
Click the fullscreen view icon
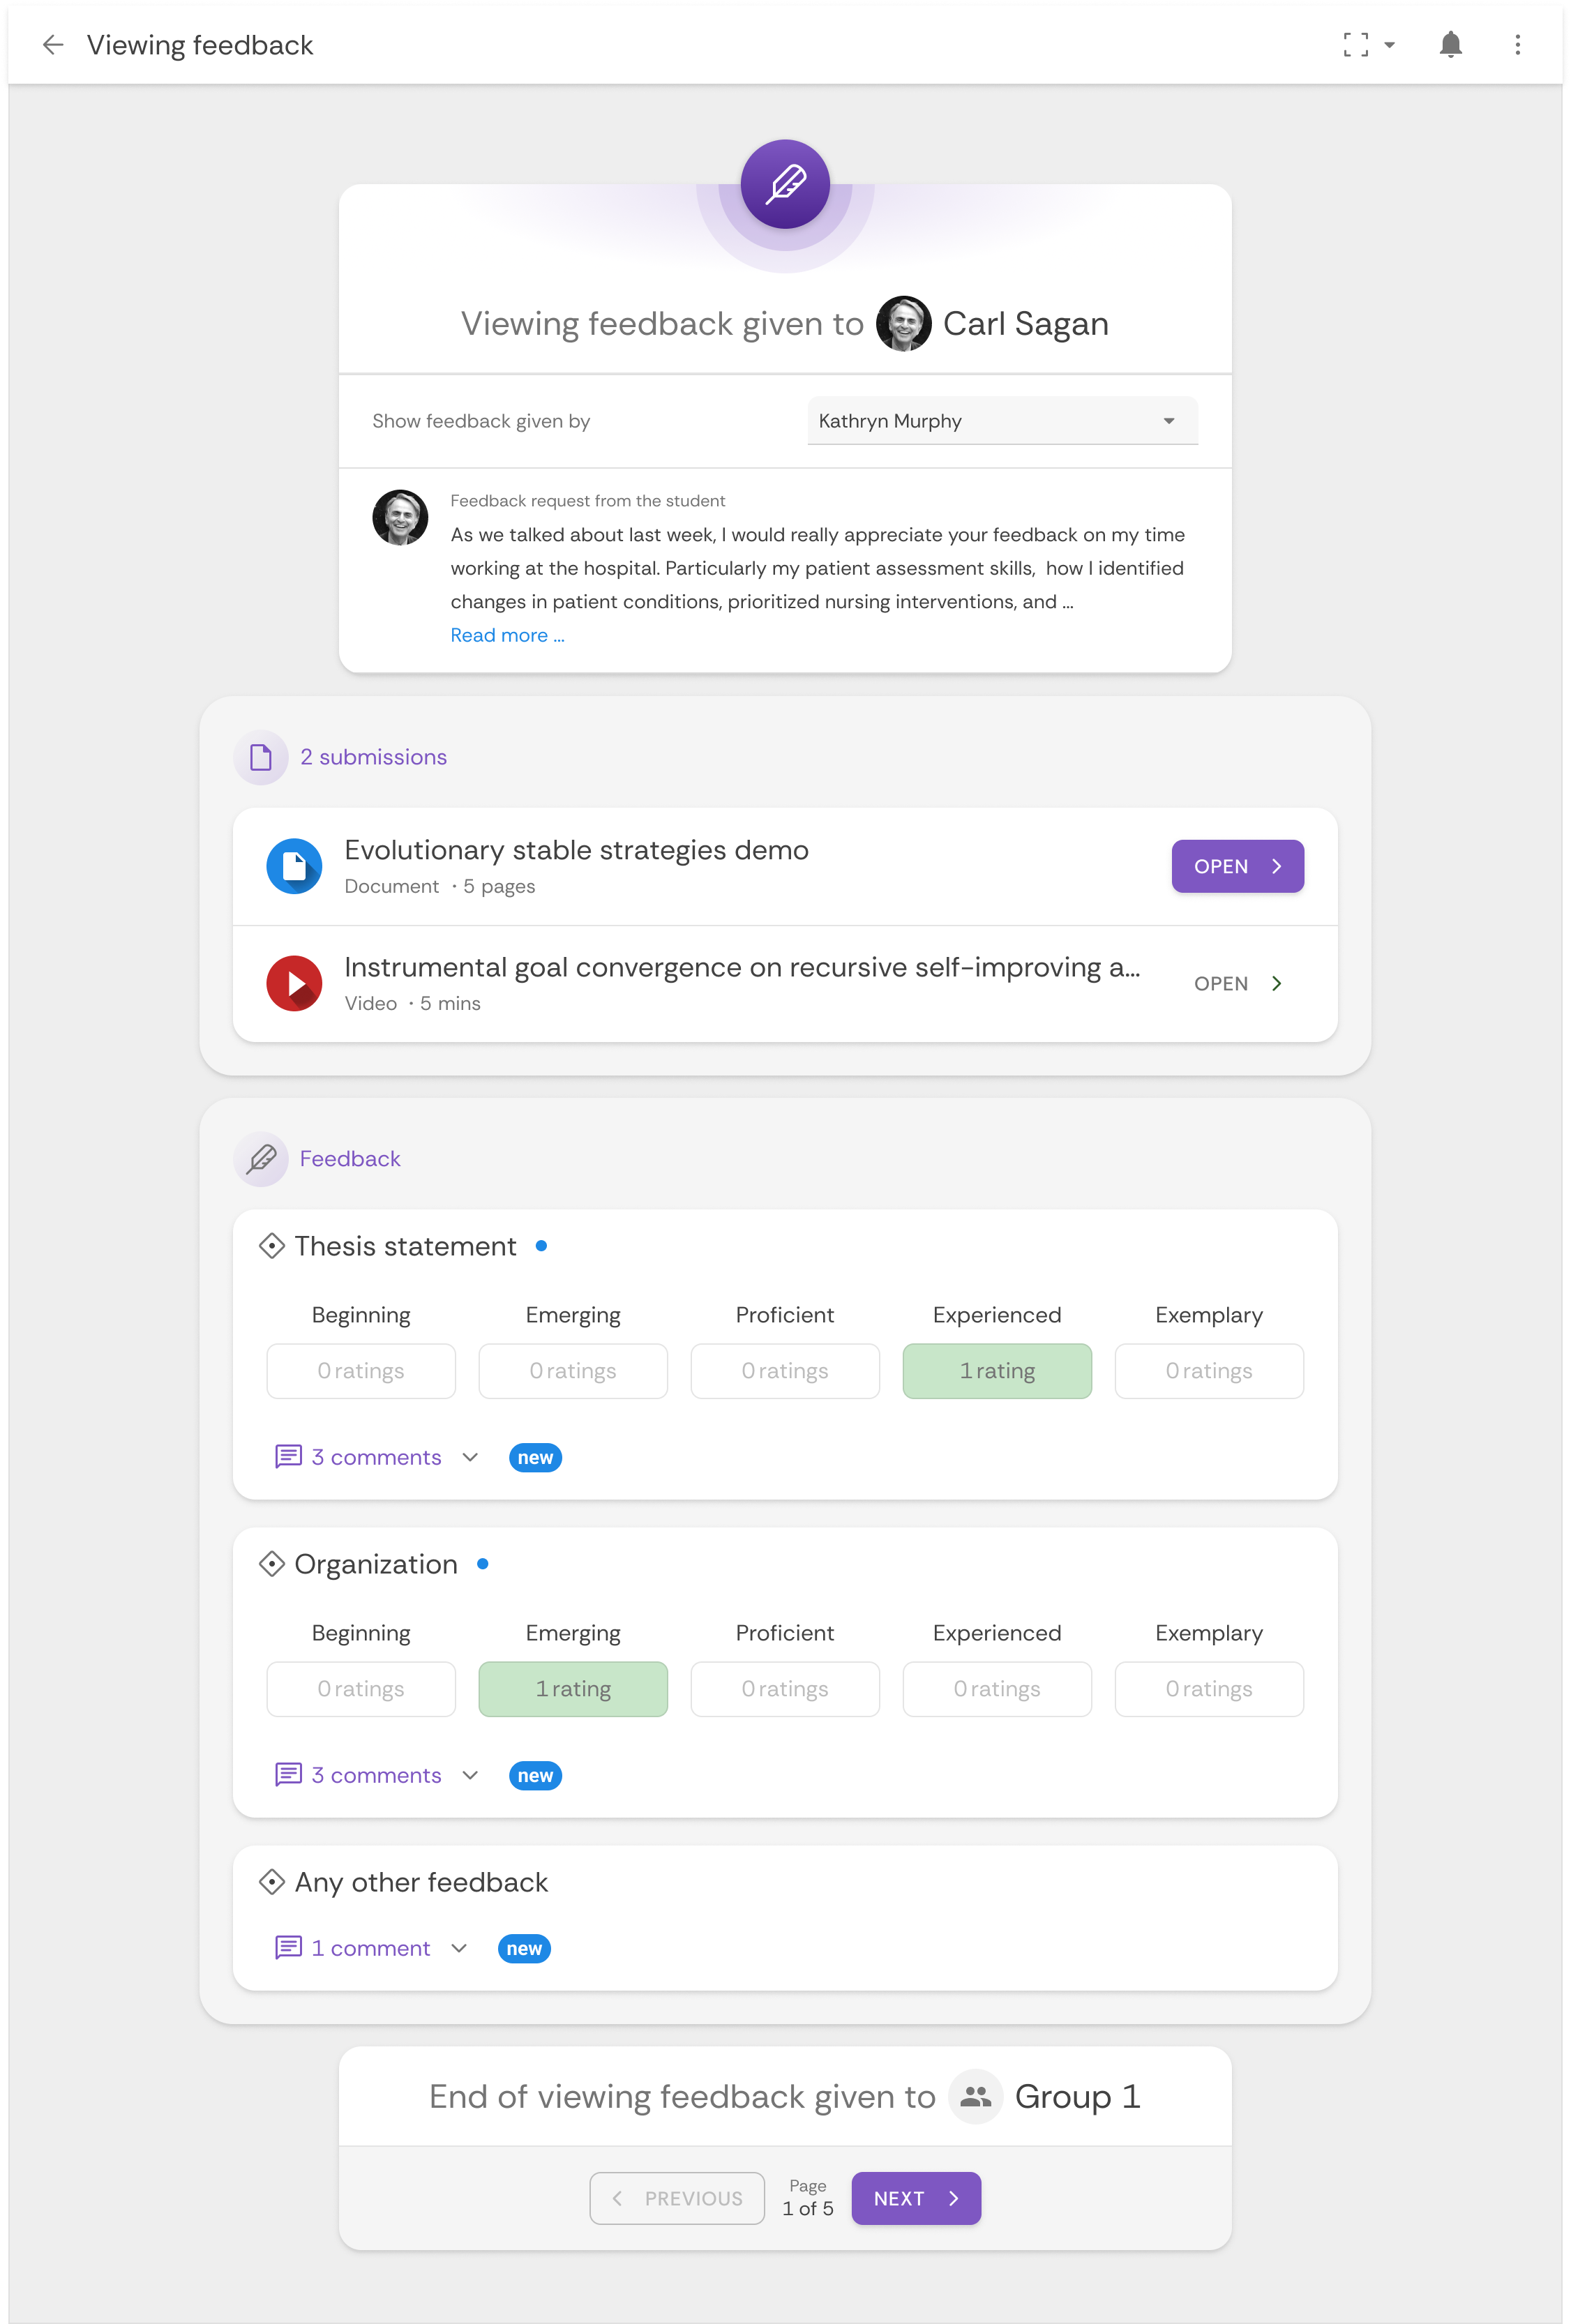(x=1355, y=45)
